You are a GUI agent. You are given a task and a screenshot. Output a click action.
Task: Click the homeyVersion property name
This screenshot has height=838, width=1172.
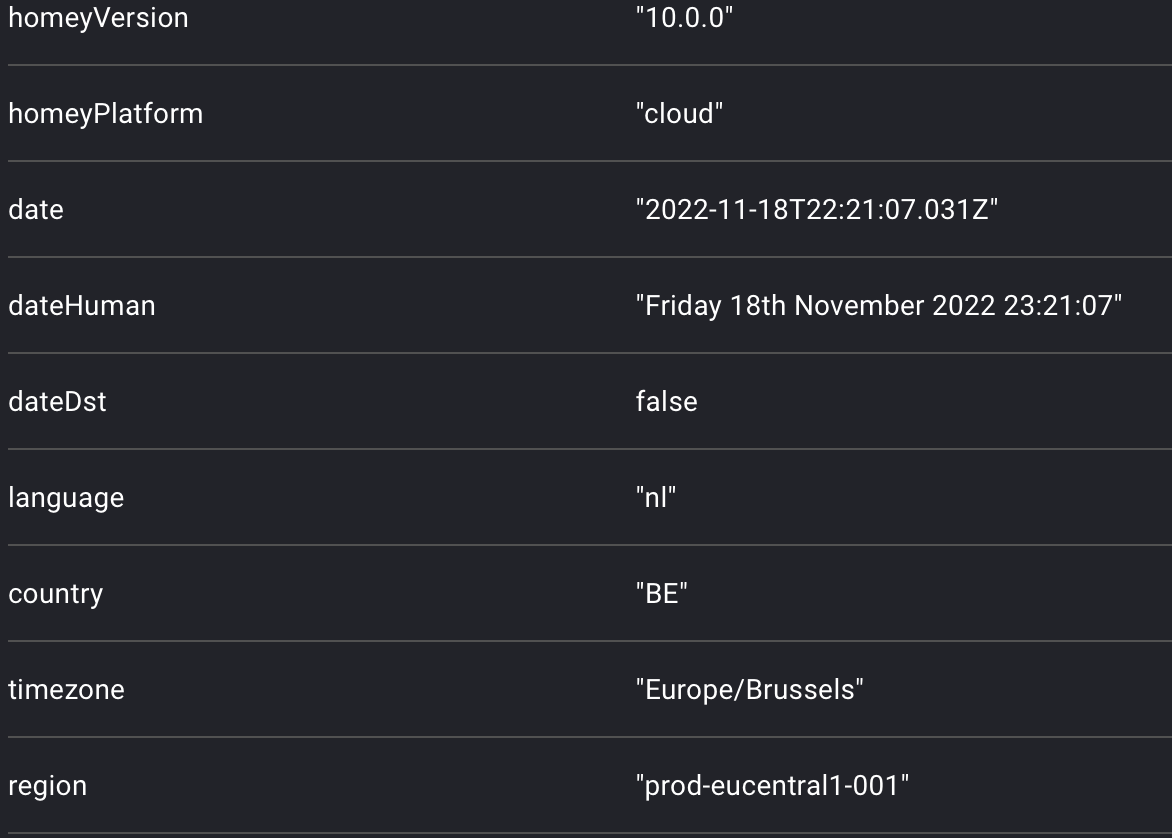pyautogui.click(x=98, y=18)
